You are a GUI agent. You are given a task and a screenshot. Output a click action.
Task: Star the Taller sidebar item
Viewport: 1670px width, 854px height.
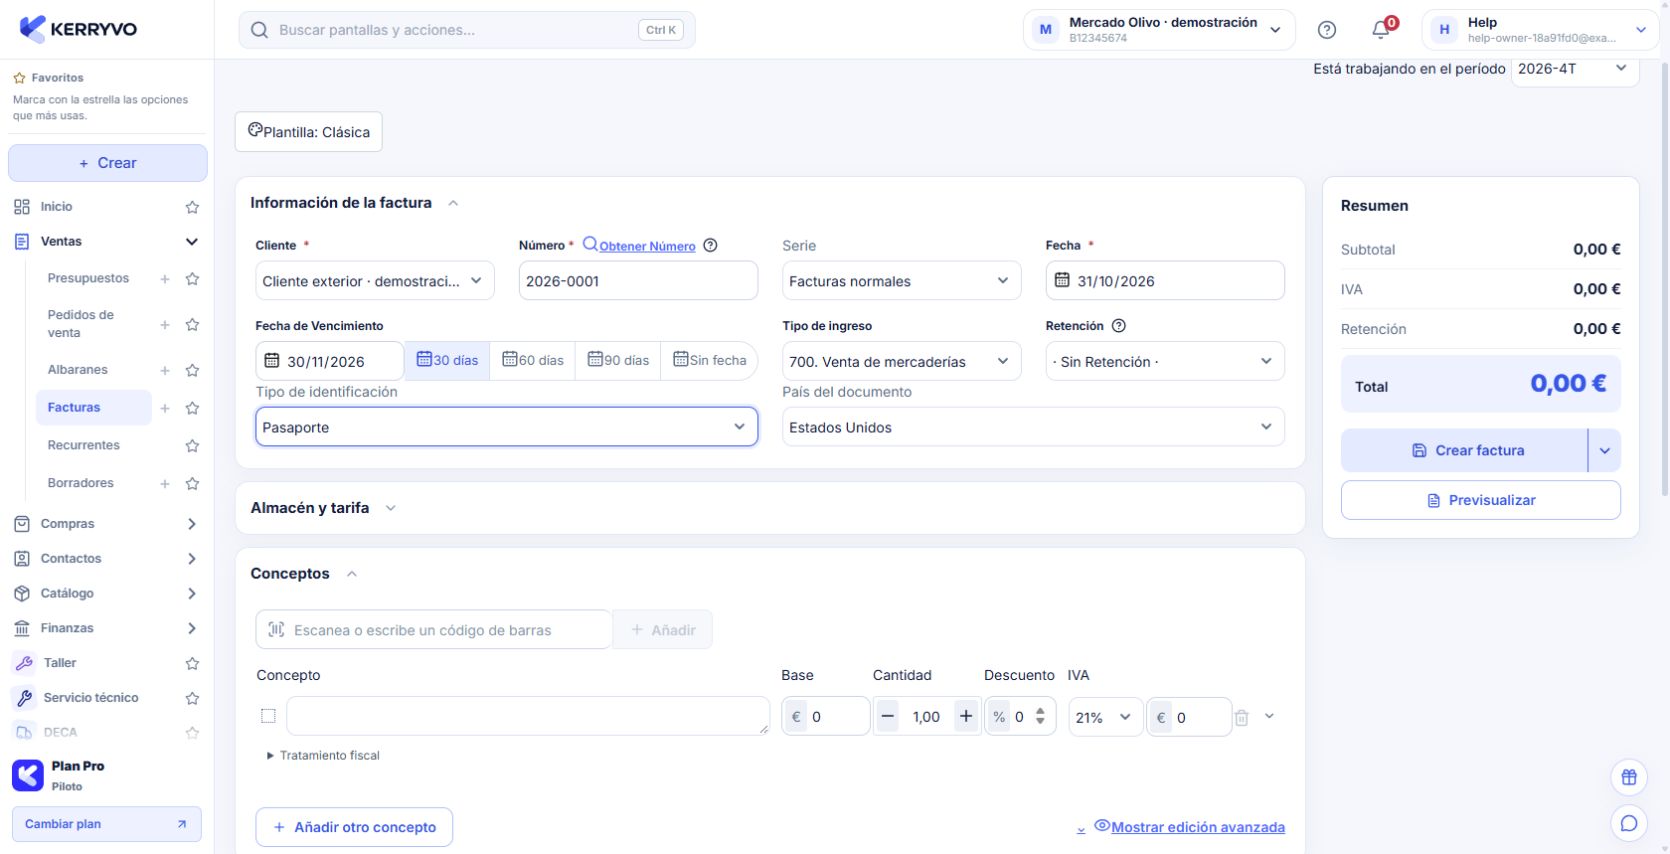(192, 663)
